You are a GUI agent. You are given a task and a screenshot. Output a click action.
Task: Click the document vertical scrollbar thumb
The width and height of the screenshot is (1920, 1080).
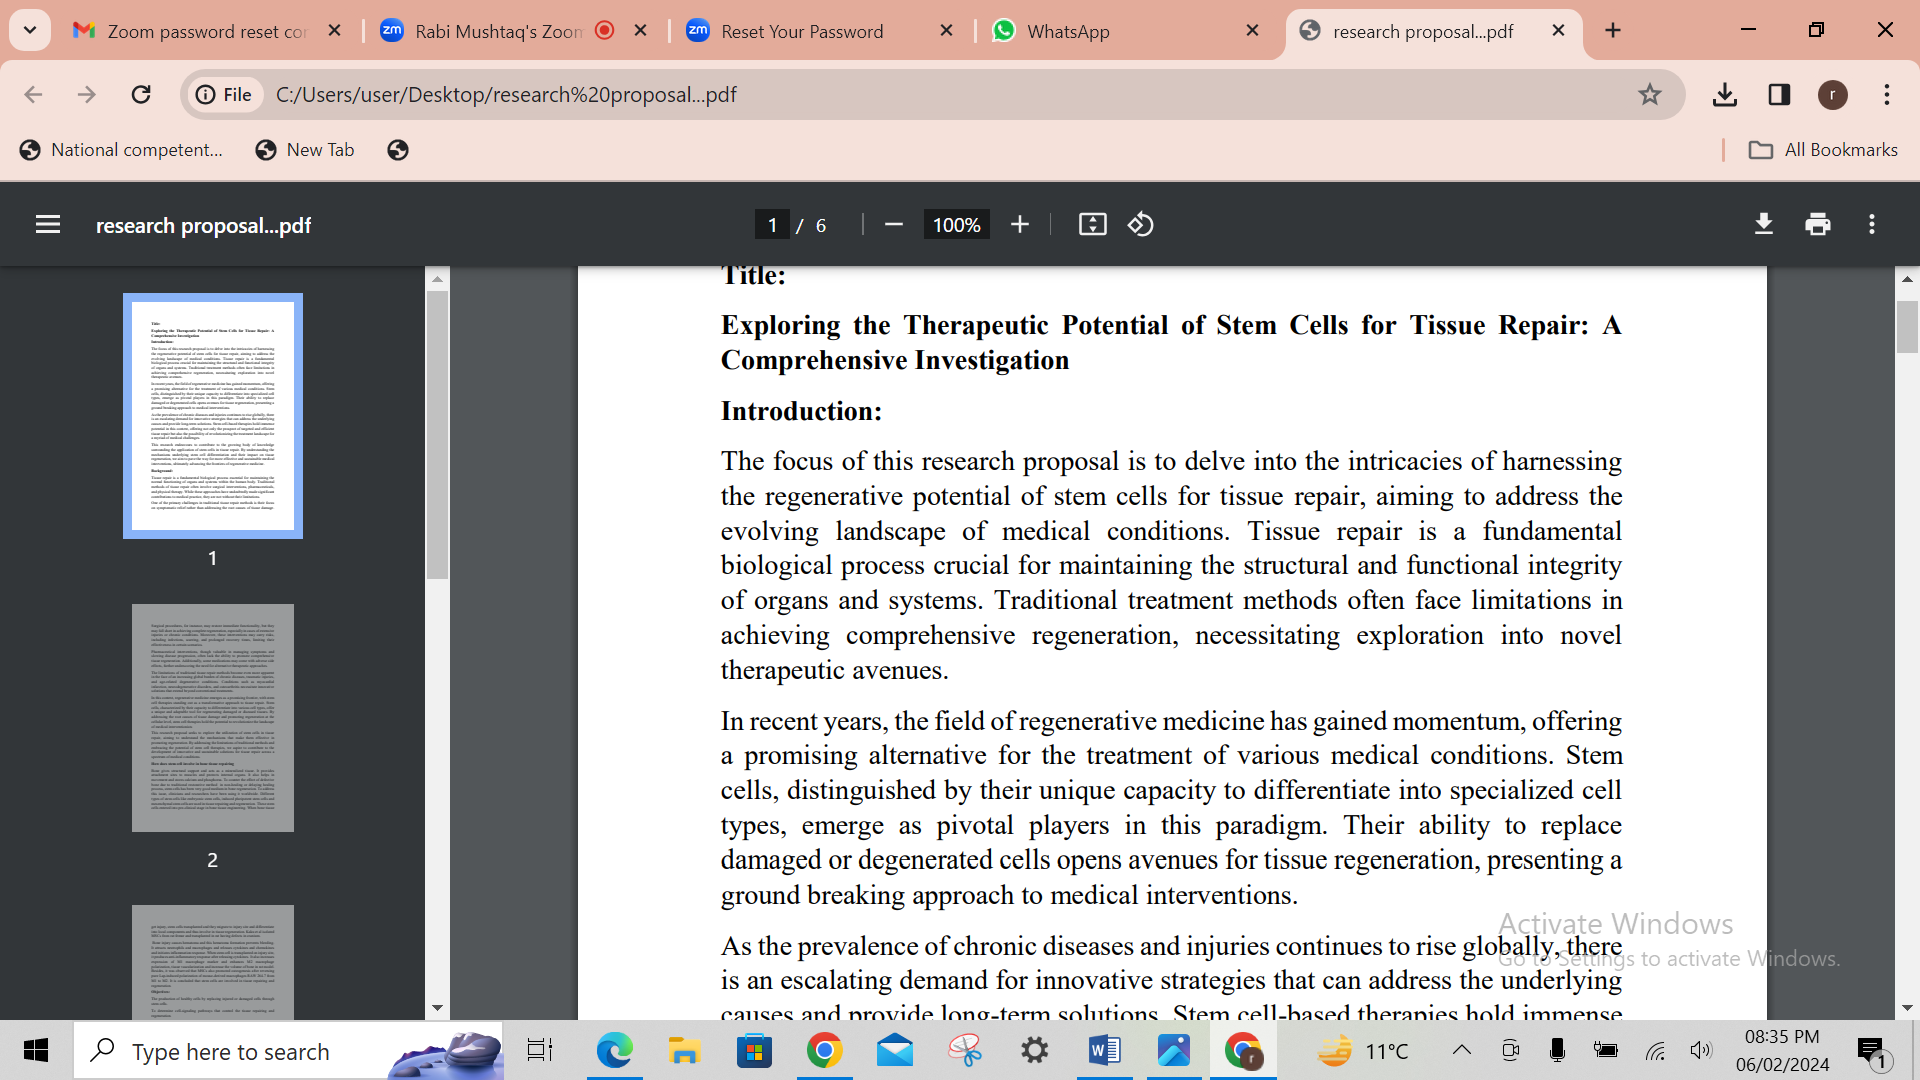click(1907, 326)
